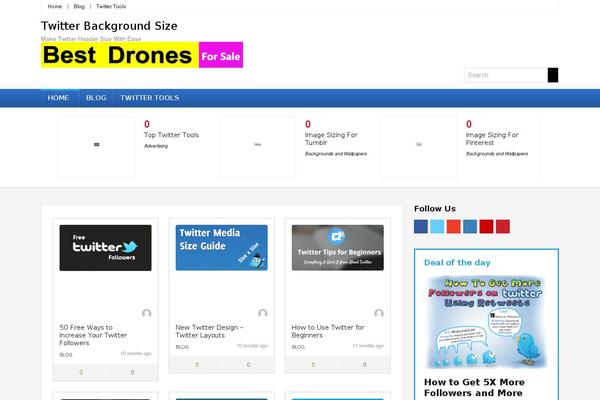Open the dark blue Facebook follow icon
Screen dimensions: 600x400
(421, 227)
